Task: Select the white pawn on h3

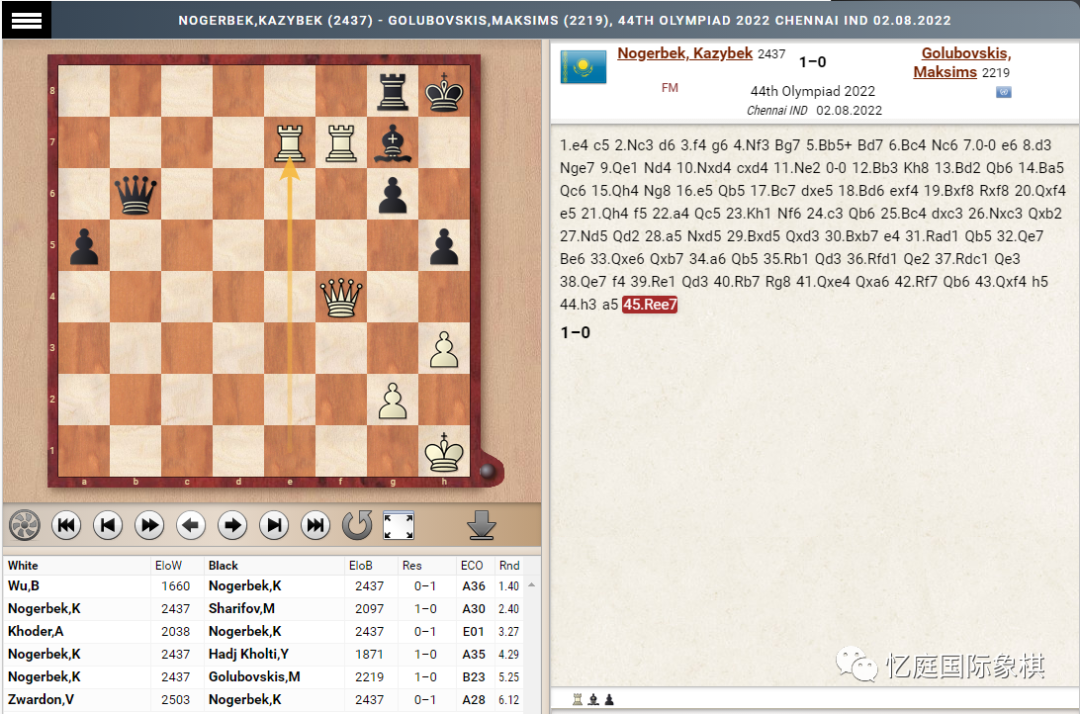Action: (x=444, y=348)
